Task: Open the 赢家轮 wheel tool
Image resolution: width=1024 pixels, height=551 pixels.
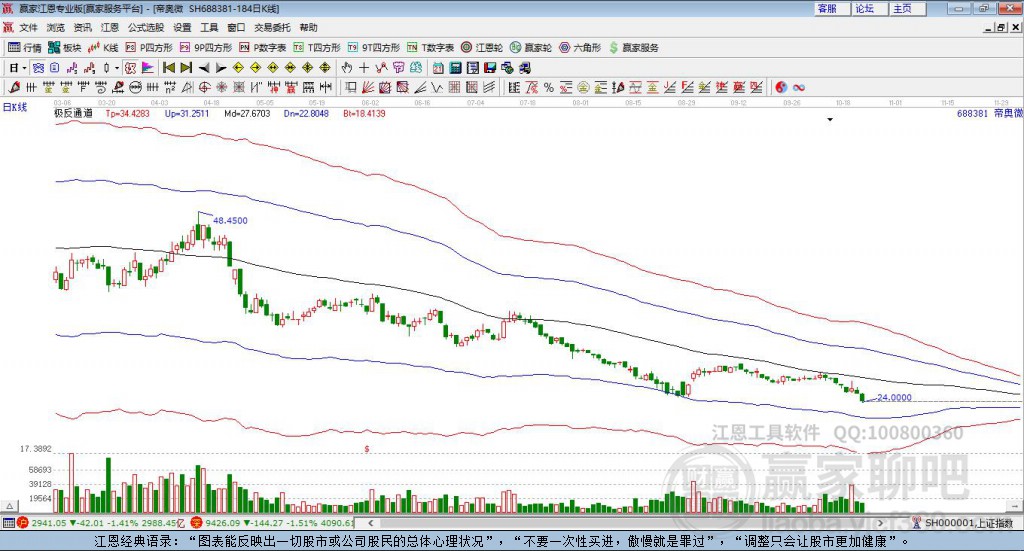Action: 531,48
